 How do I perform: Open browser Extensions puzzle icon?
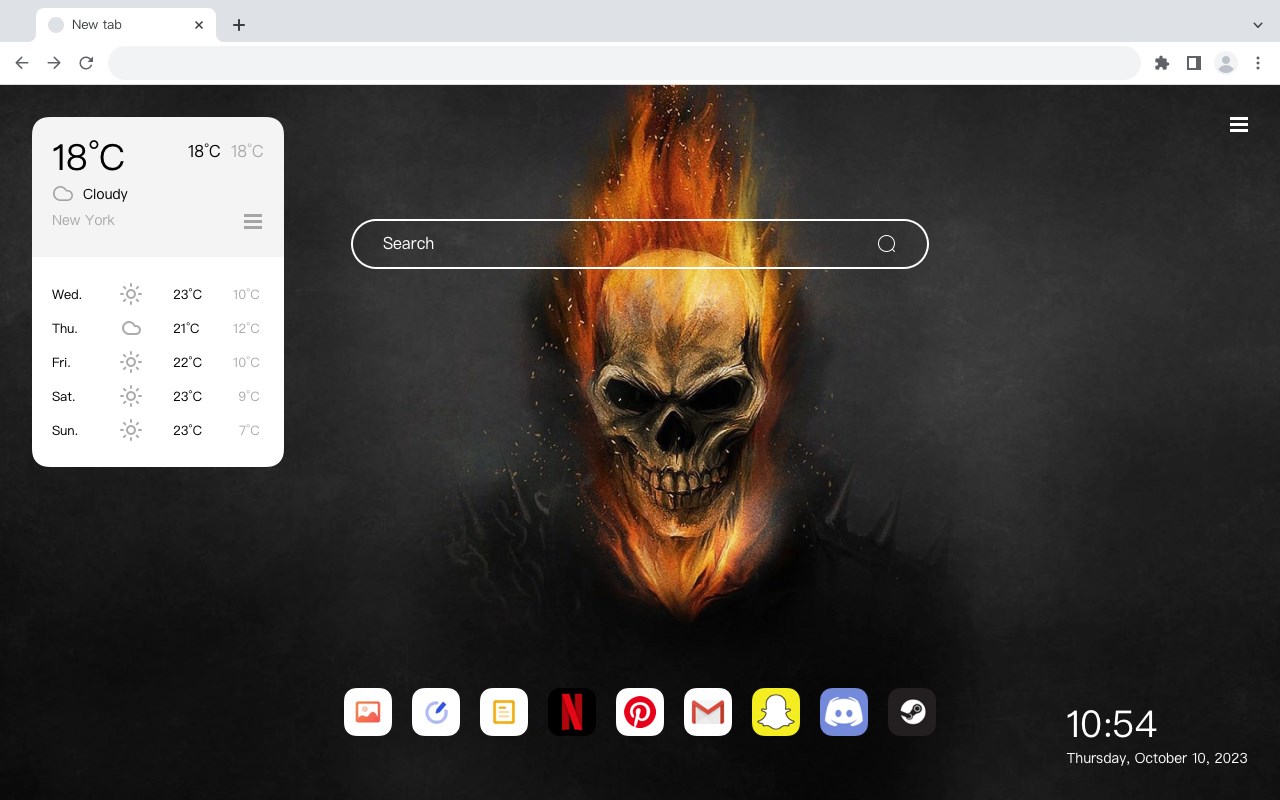(x=1162, y=63)
